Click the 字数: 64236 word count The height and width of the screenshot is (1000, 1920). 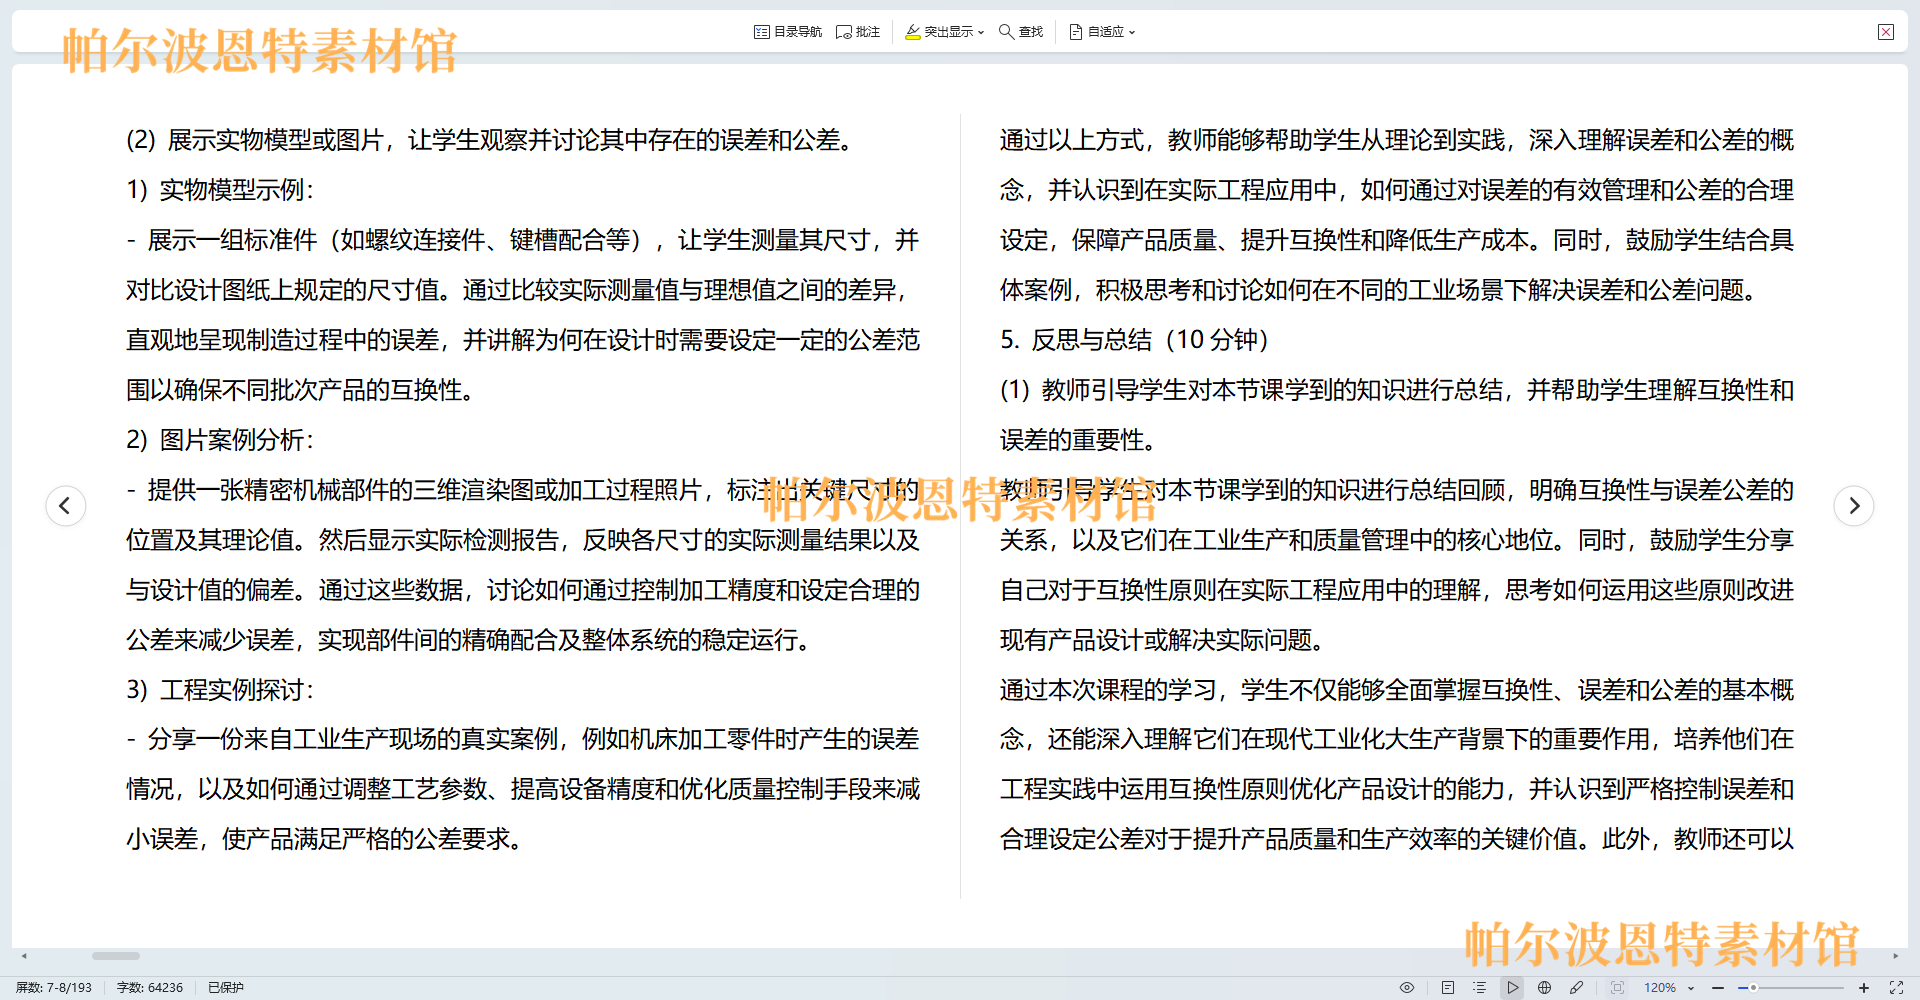pos(150,987)
